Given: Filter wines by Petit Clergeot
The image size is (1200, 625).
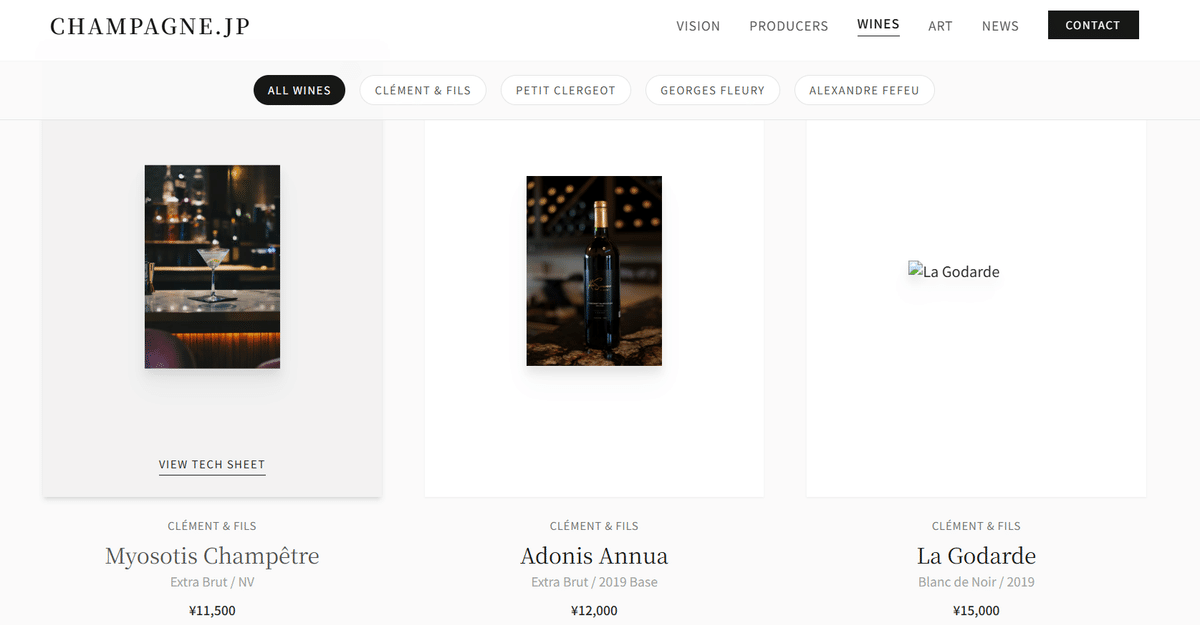Looking at the screenshot, I should point(566,90).
